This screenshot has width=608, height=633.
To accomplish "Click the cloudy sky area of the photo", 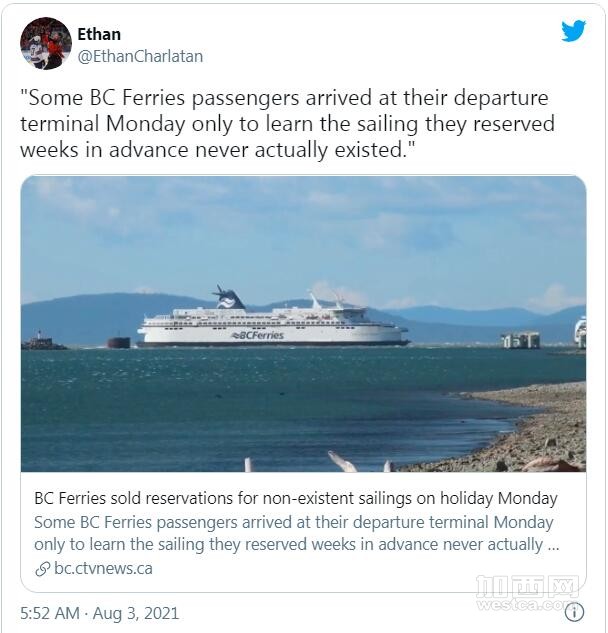I will (x=300, y=230).
